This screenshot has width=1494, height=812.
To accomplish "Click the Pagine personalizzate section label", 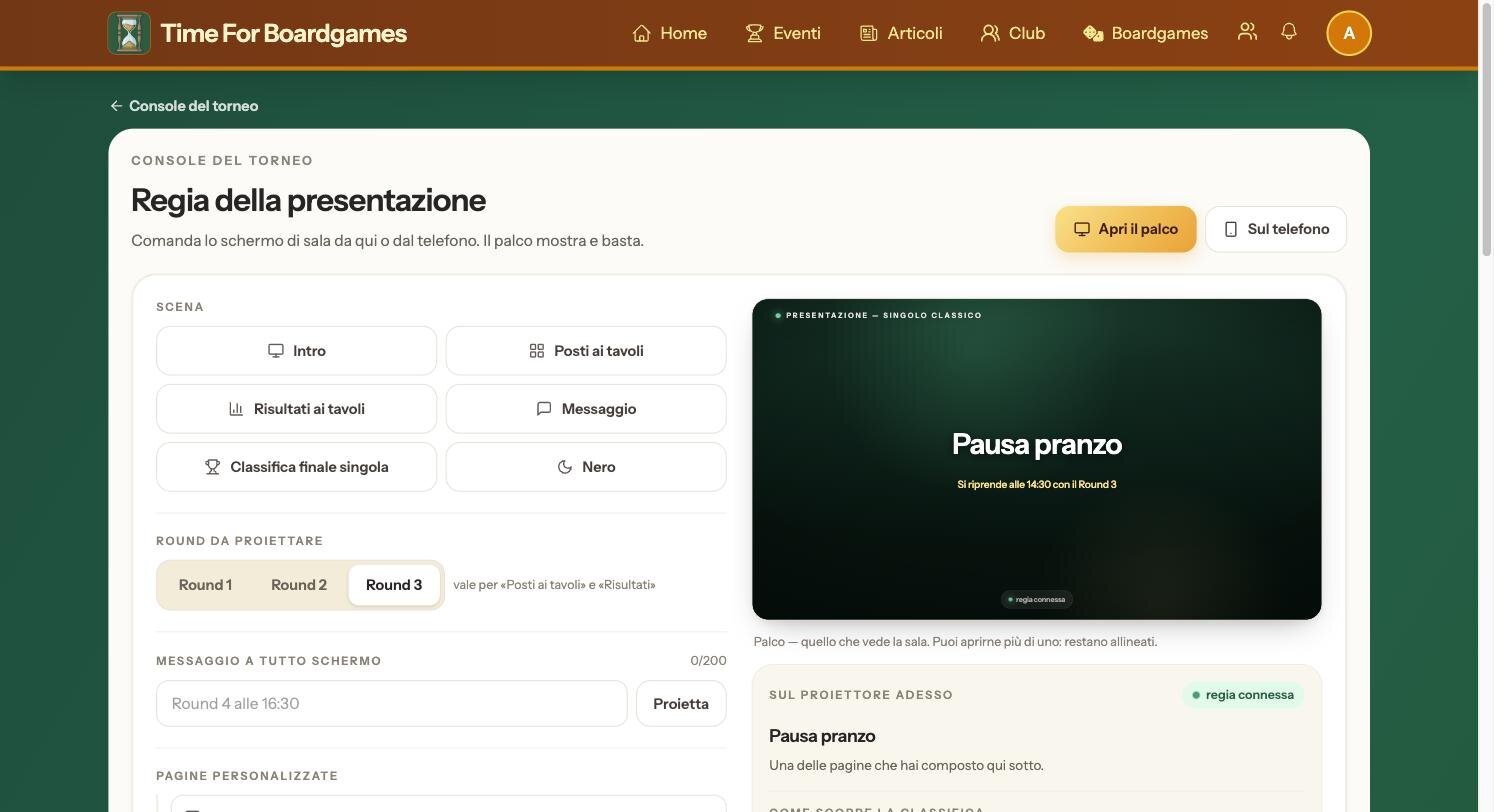I will tap(247, 776).
